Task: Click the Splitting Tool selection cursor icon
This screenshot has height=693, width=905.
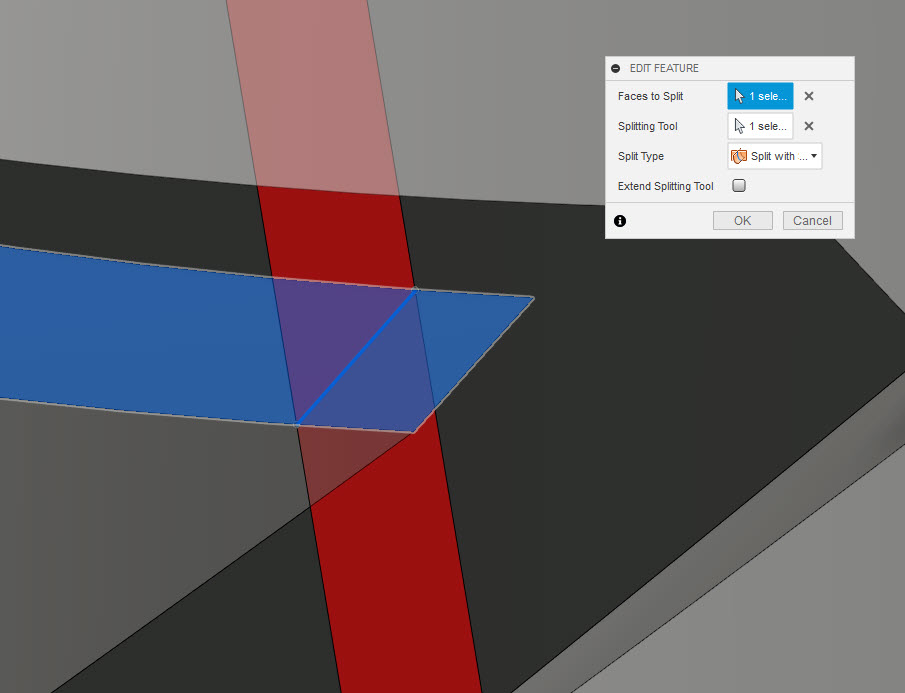Action: [742, 126]
